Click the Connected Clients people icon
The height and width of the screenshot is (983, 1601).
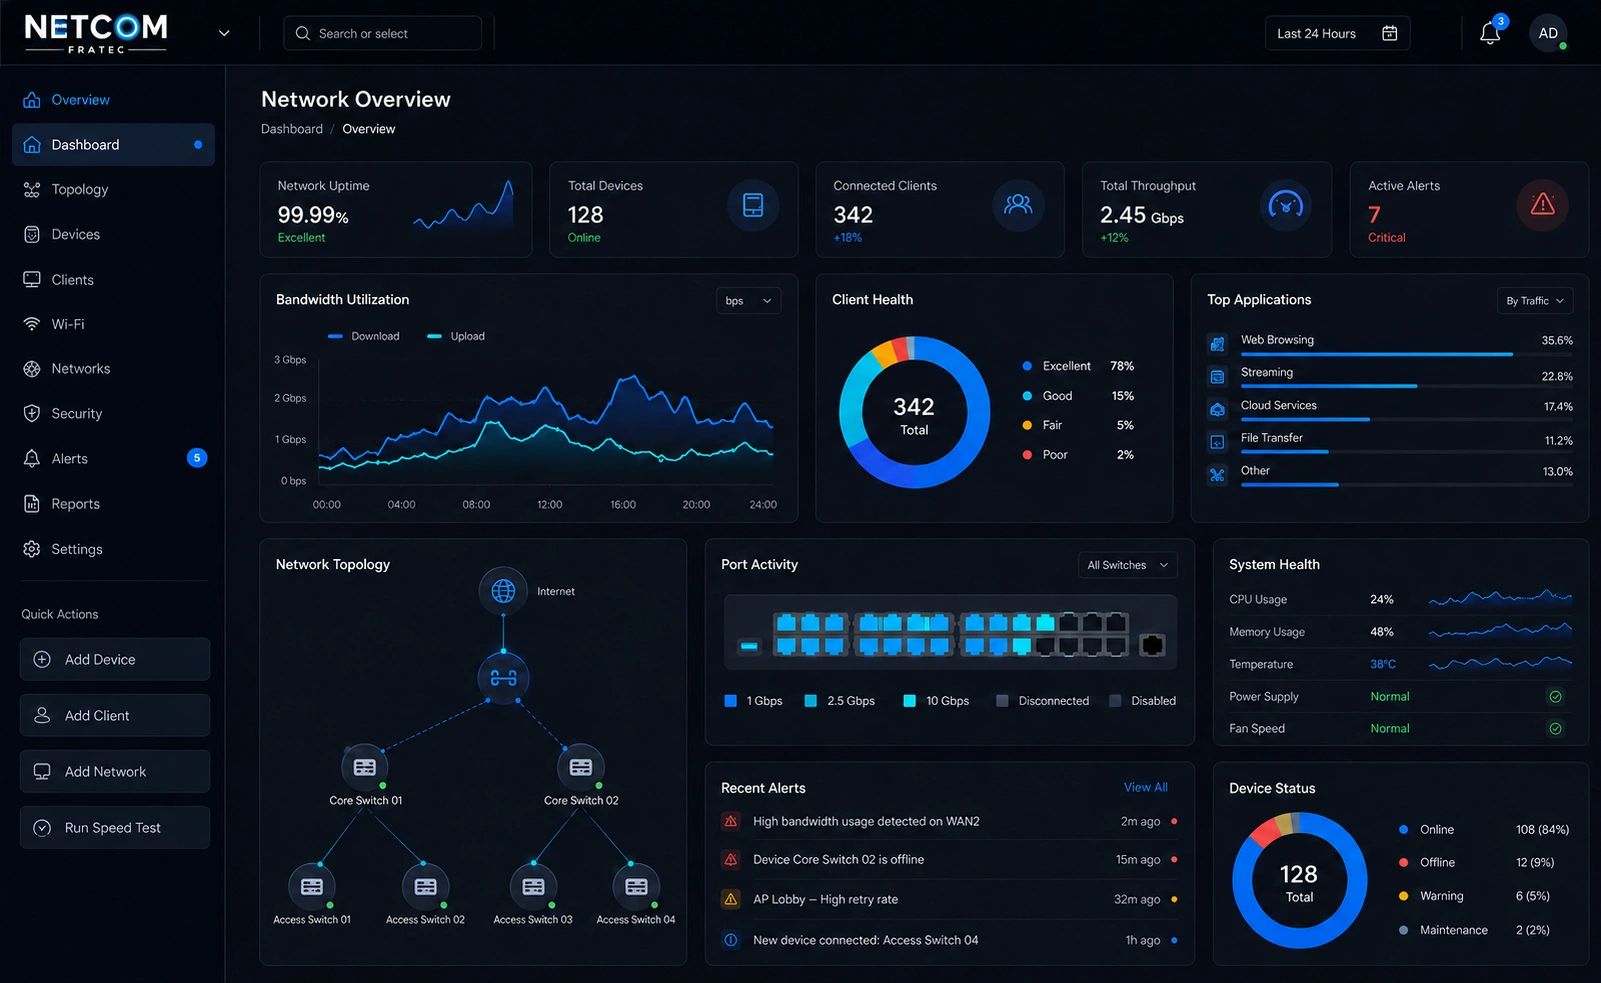pos(1018,205)
